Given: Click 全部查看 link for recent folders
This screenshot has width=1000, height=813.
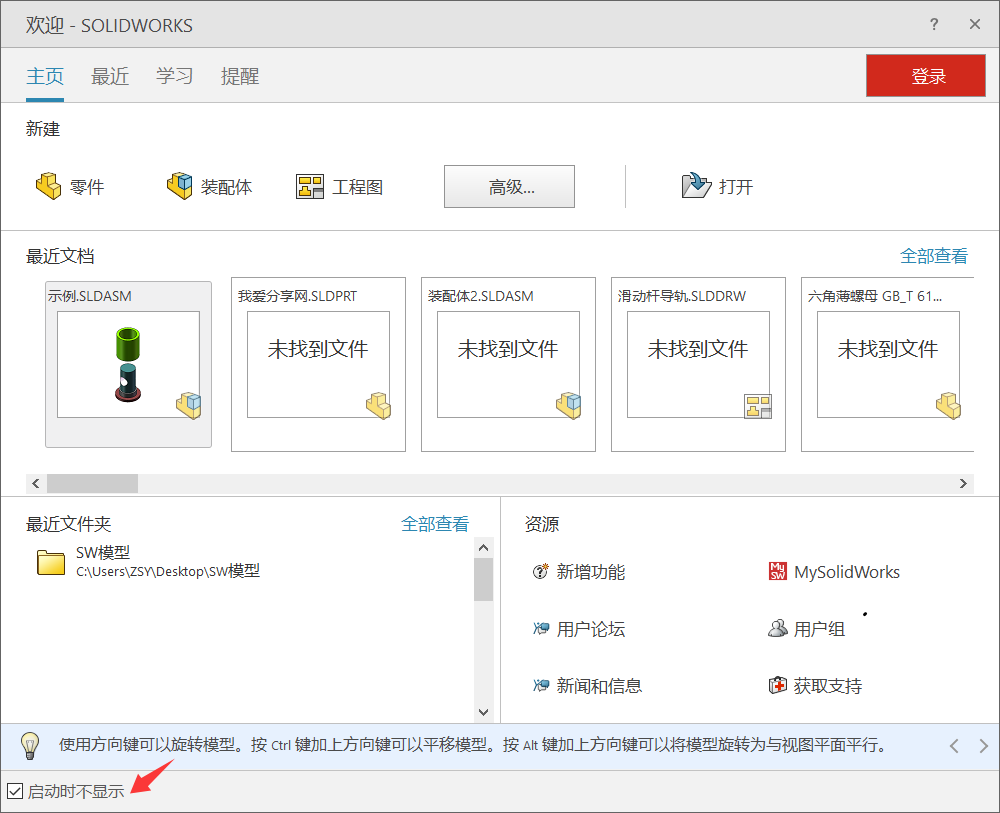Looking at the screenshot, I should 435,524.
